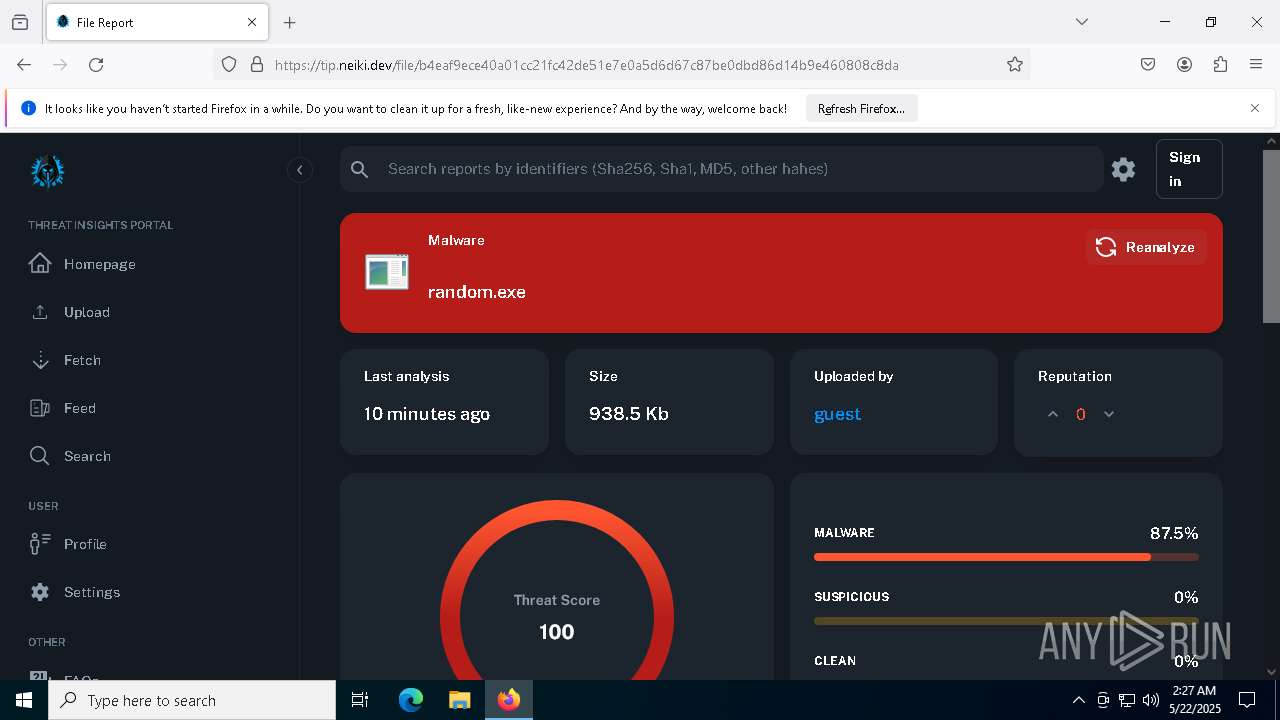Show hidden system tray icons

(1078, 700)
